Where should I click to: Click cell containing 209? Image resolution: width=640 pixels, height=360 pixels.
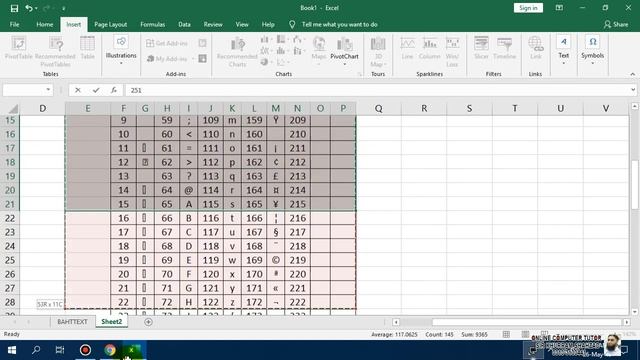click(298, 120)
